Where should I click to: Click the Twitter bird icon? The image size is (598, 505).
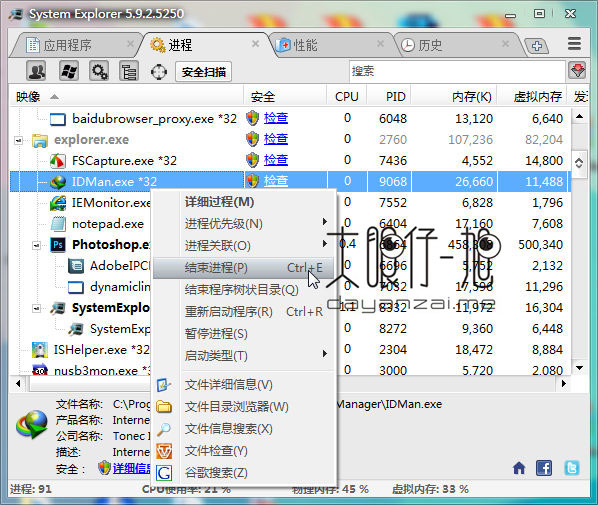(572, 467)
